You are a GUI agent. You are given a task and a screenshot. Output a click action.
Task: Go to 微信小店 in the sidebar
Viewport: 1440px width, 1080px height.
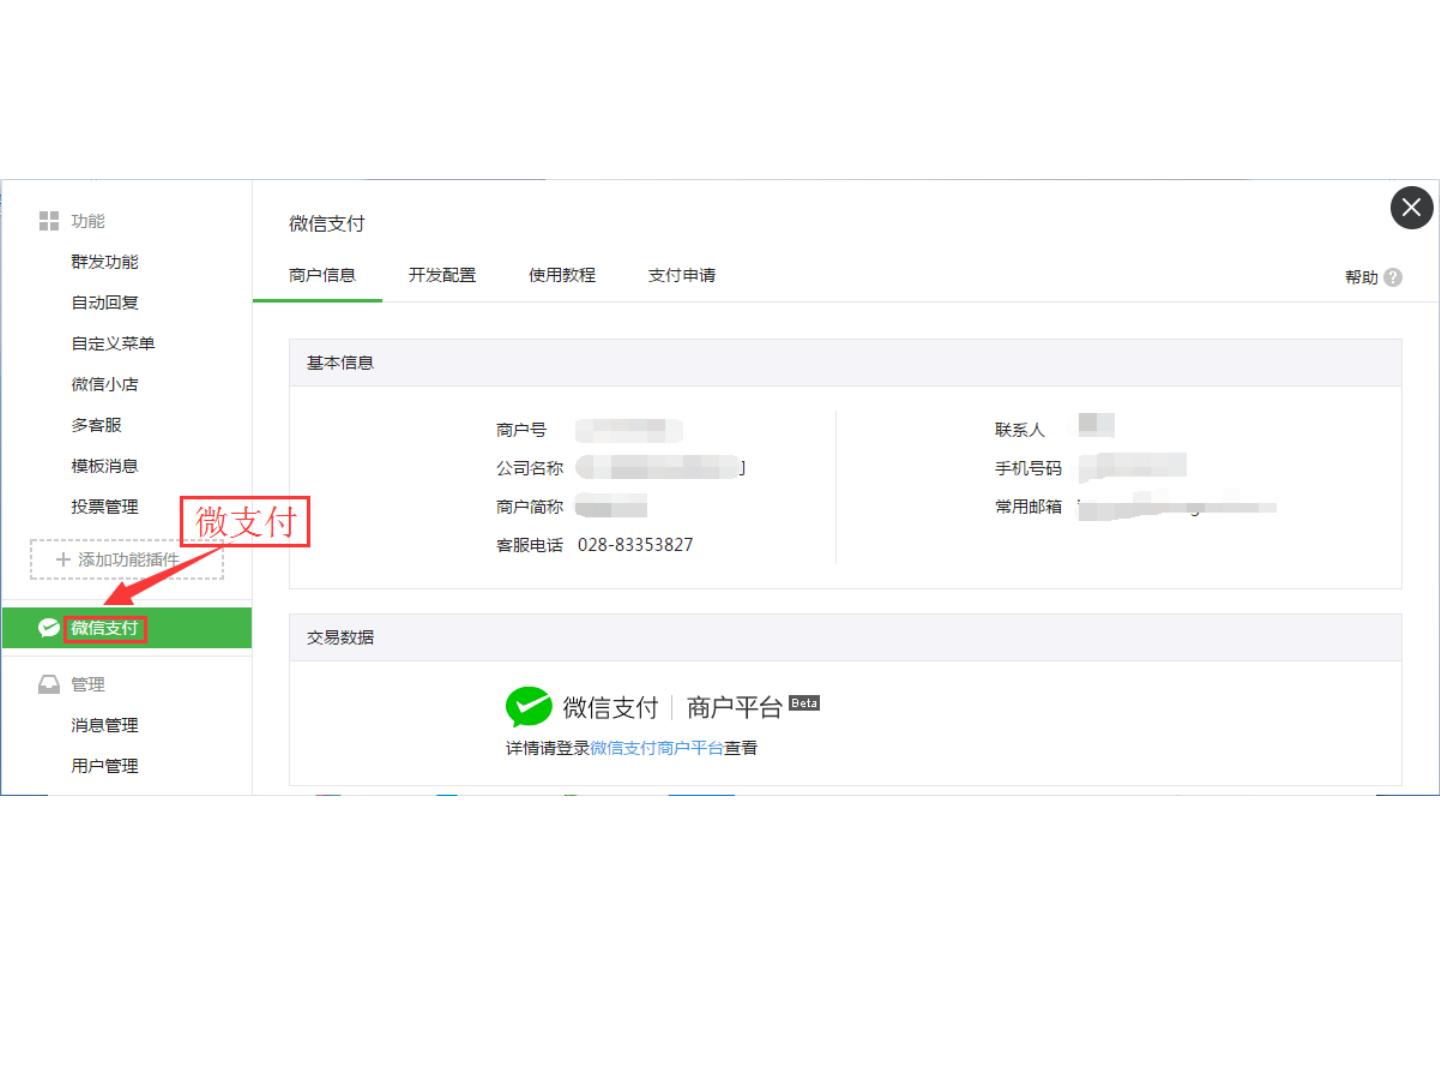point(105,385)
